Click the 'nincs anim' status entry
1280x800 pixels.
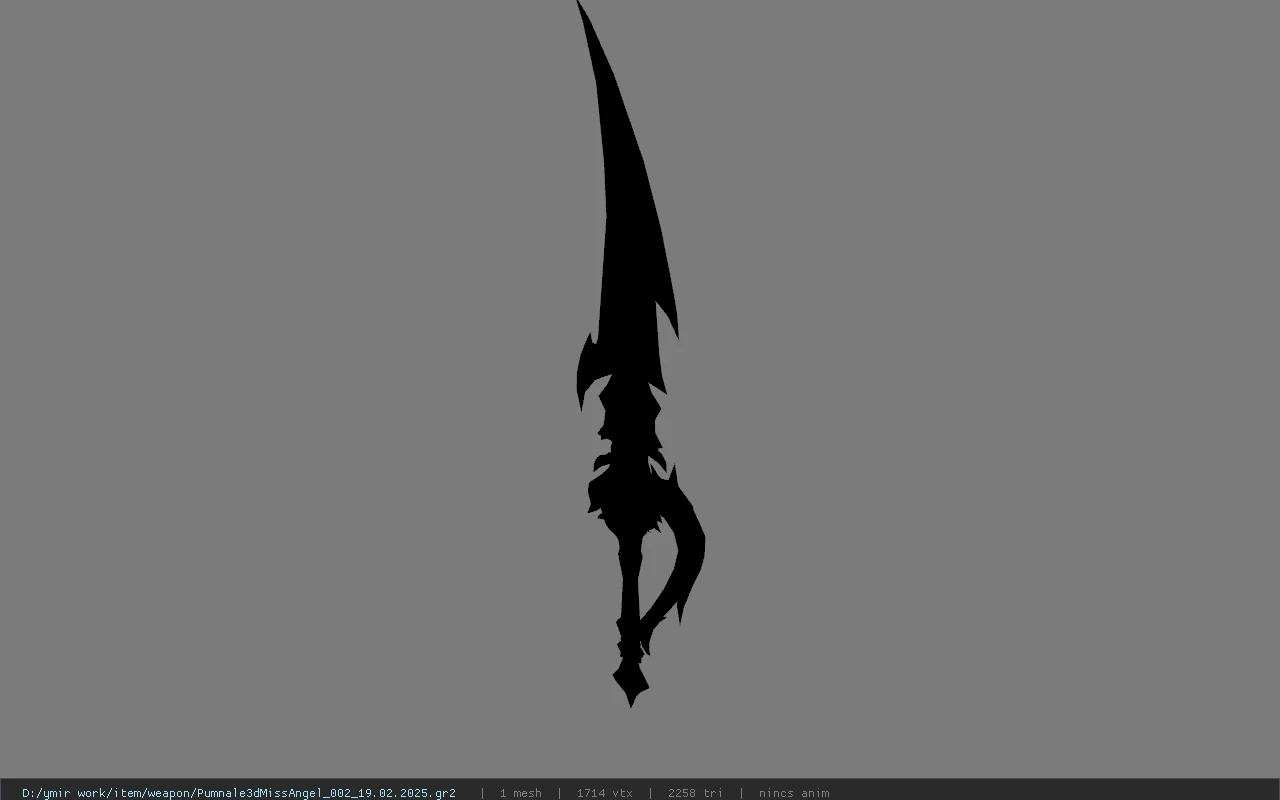click(794, 793)
